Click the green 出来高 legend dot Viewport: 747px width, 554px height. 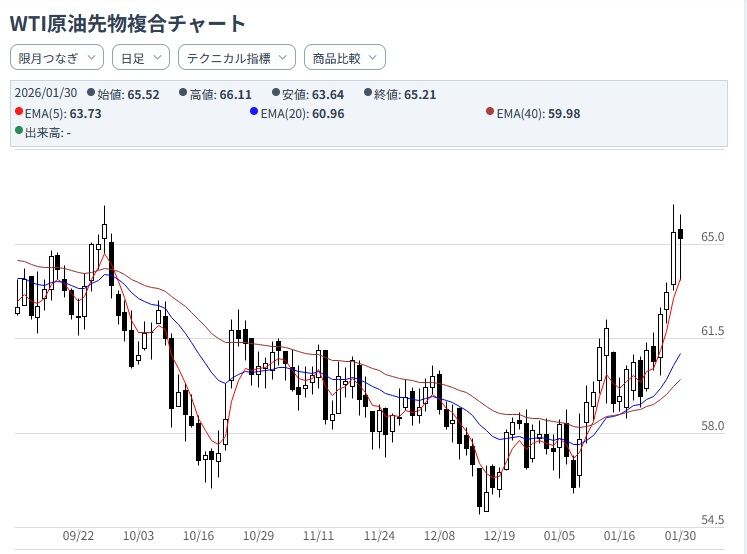pyautogui.click(x=20, y=131)
